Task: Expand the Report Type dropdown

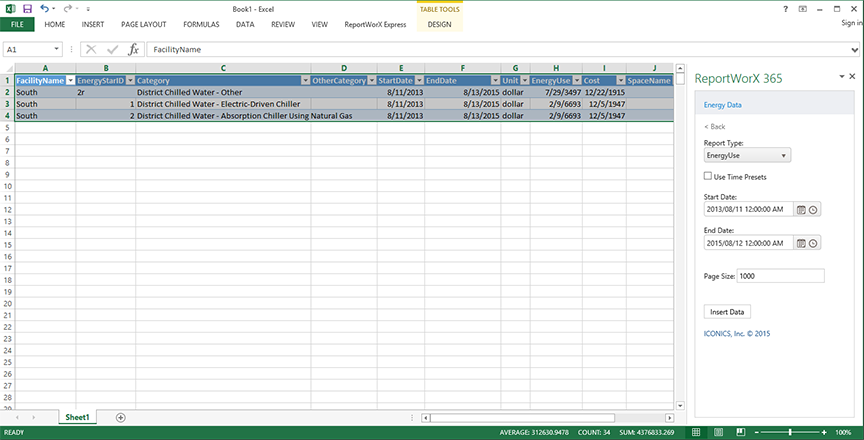Action: coord(783,155)
